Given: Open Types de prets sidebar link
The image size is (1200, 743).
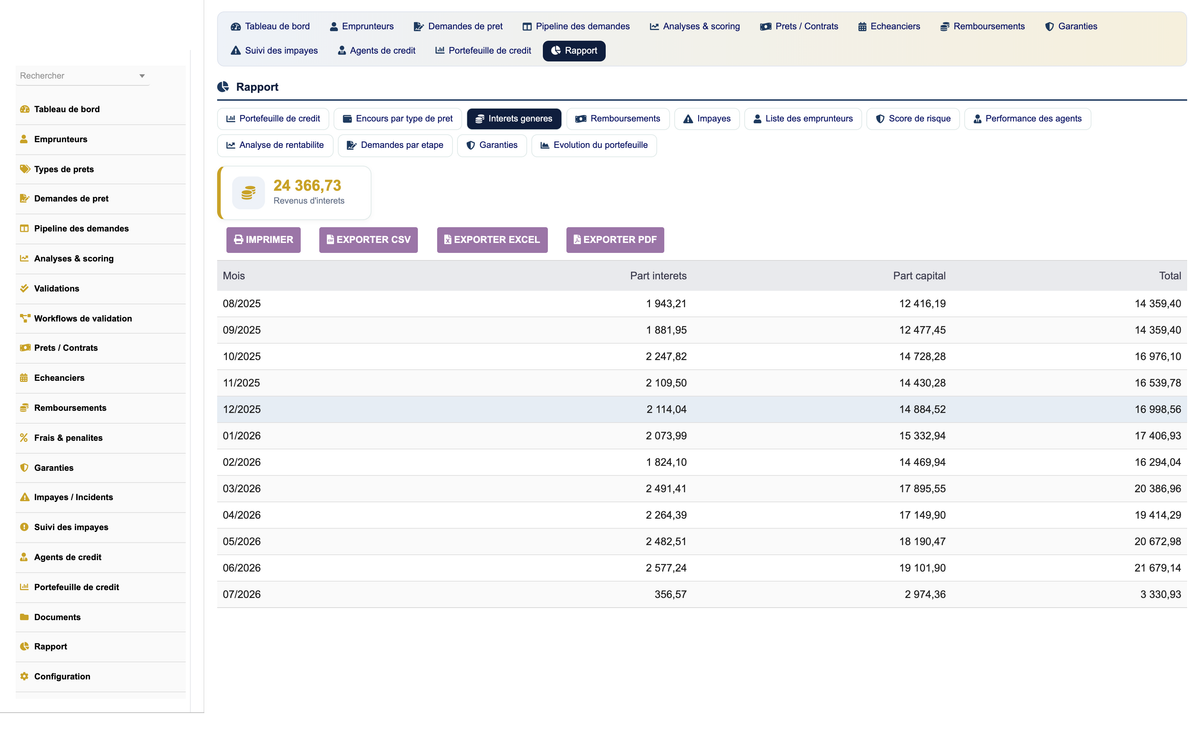Looking at the screenshot, I should coord(64,169).
